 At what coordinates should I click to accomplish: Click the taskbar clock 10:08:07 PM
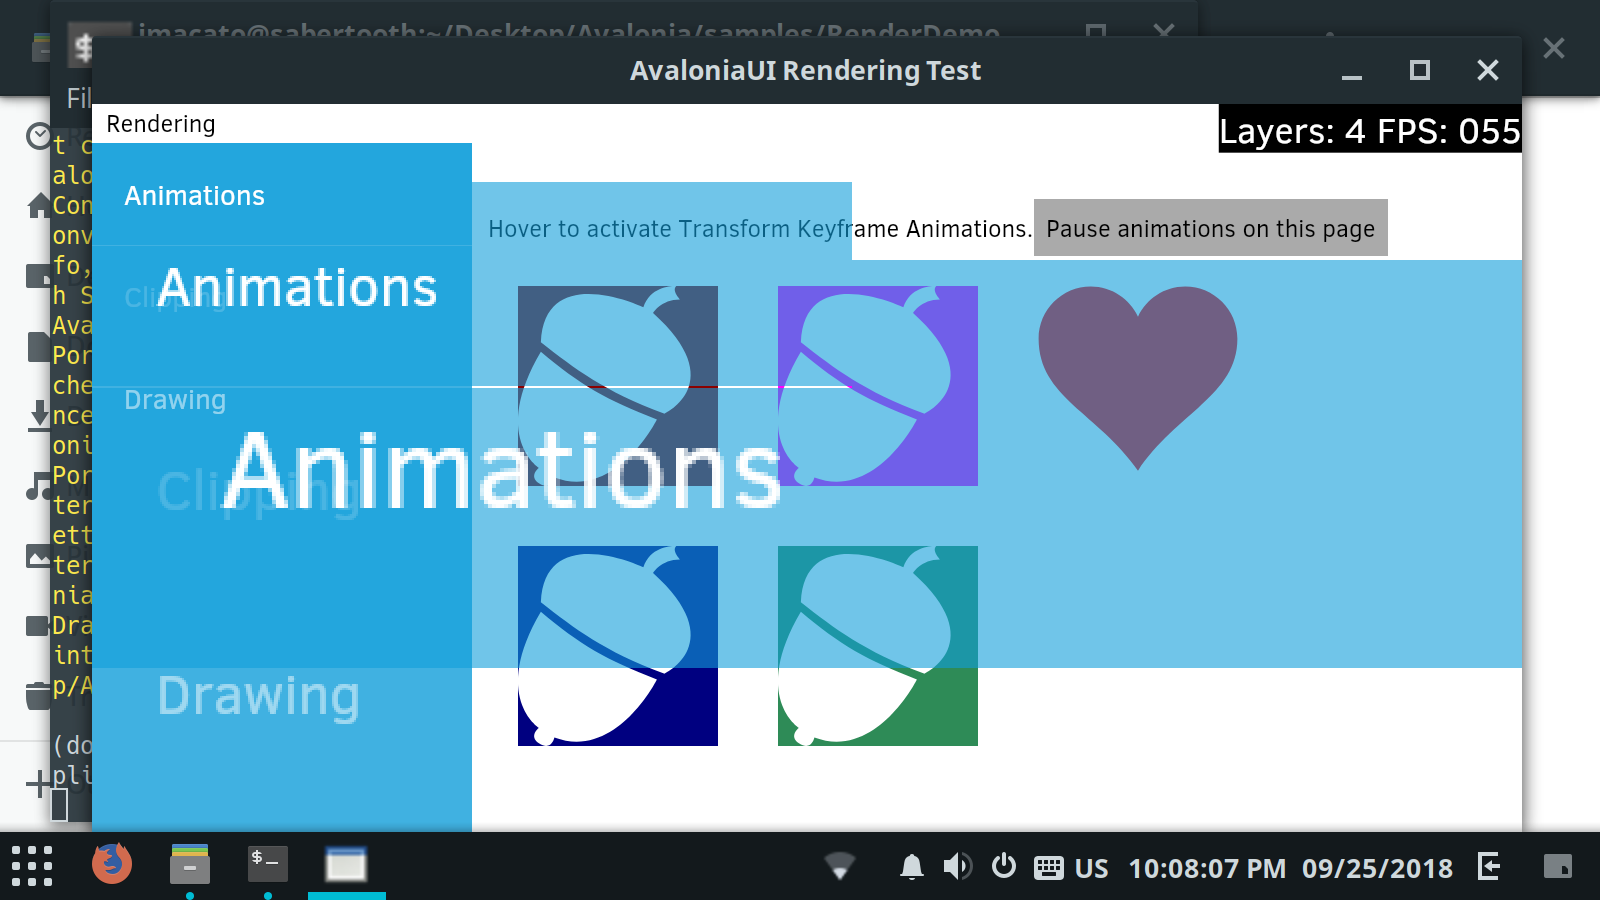[x=1207, y=868]
